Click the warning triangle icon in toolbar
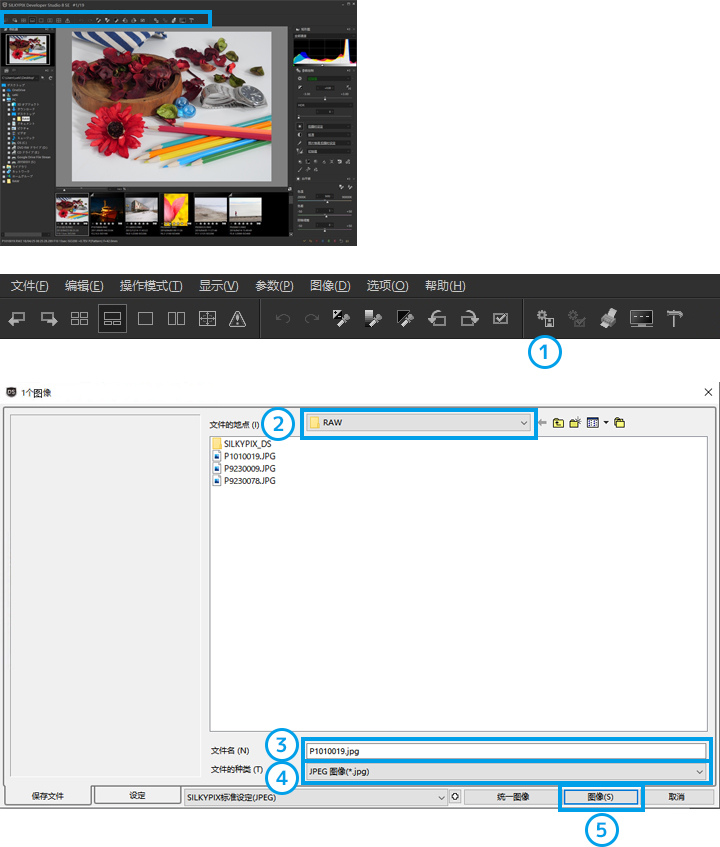720x847 pixels. [237, 319]
